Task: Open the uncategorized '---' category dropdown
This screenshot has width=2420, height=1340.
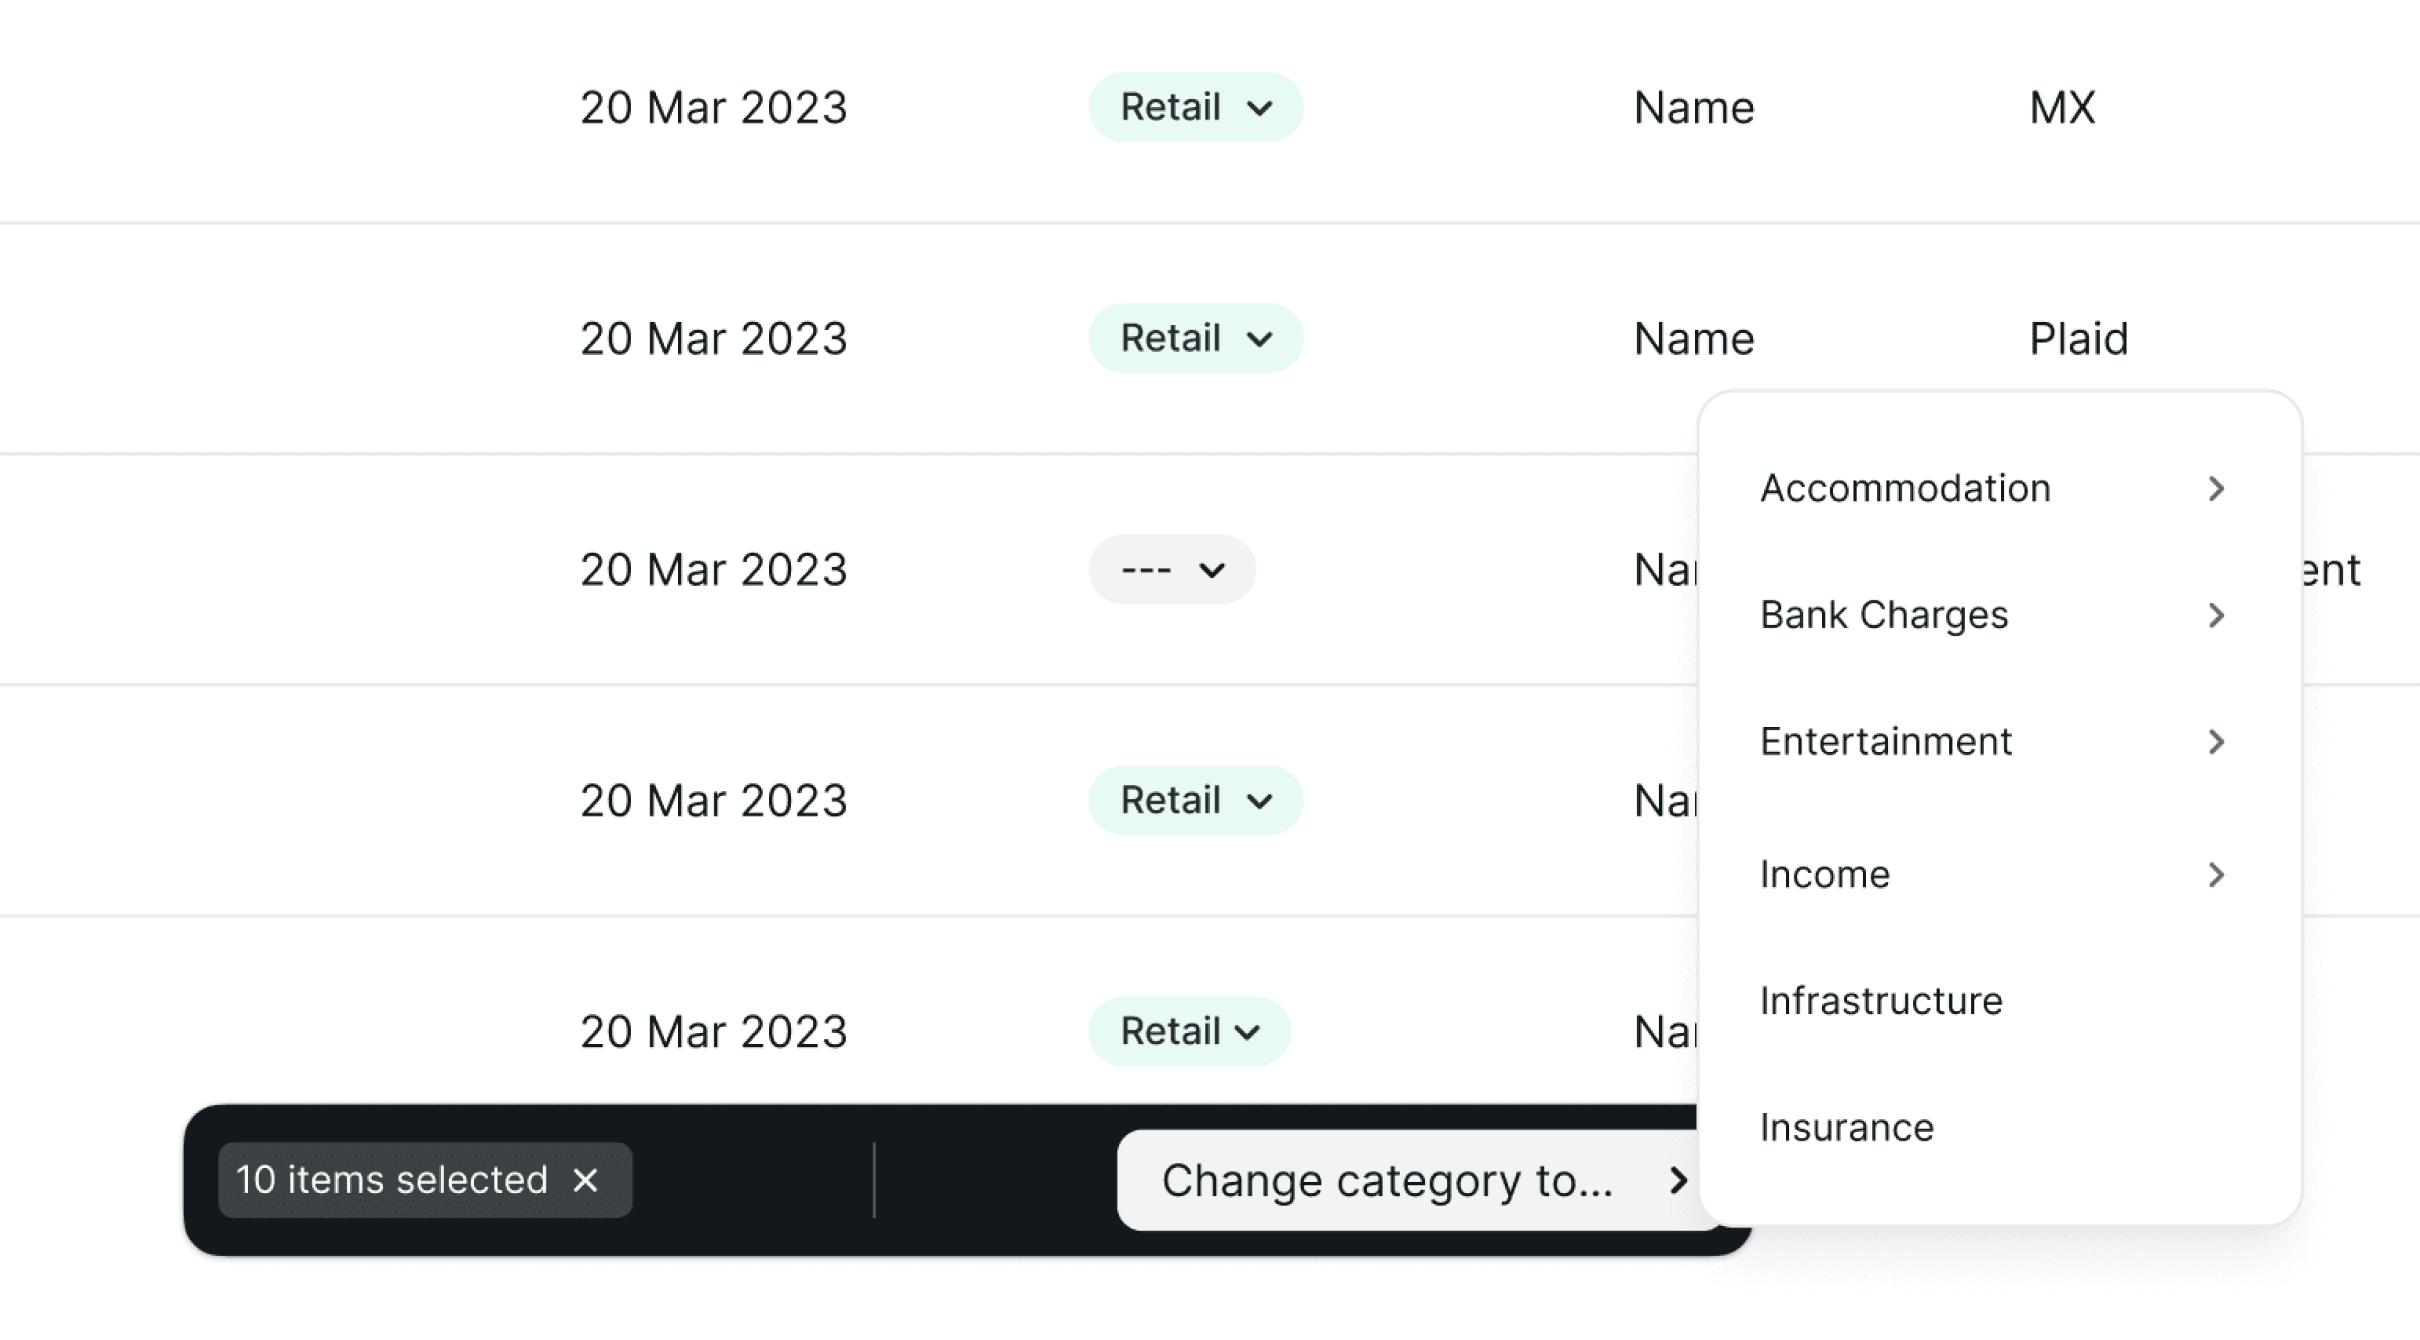Action: [1171, 569]
